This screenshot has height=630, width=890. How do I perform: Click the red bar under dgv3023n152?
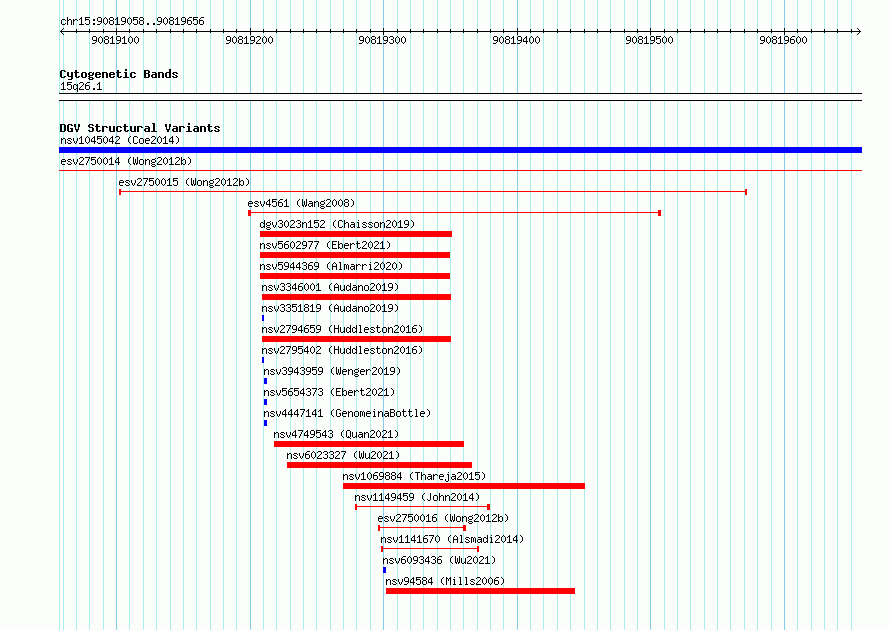click(356, 234)
